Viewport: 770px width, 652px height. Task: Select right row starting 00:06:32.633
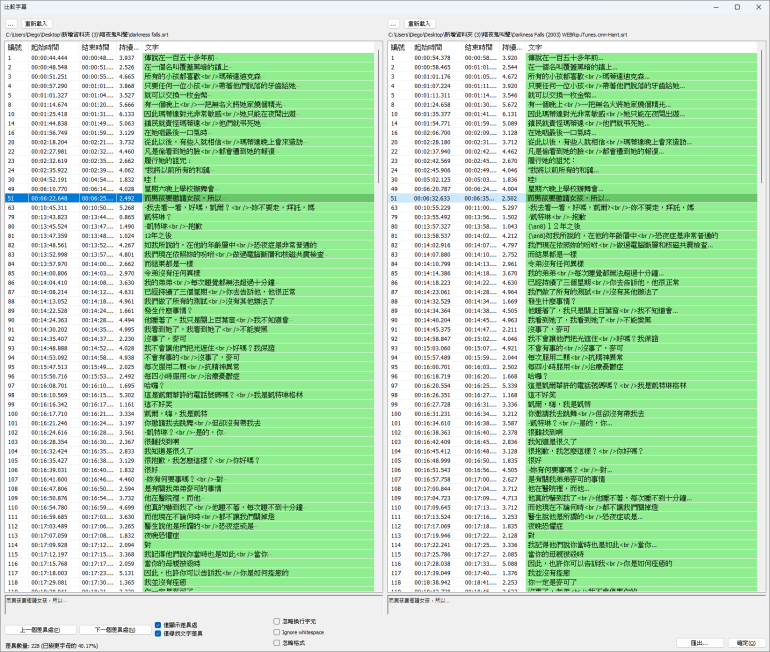click(573, 198)
